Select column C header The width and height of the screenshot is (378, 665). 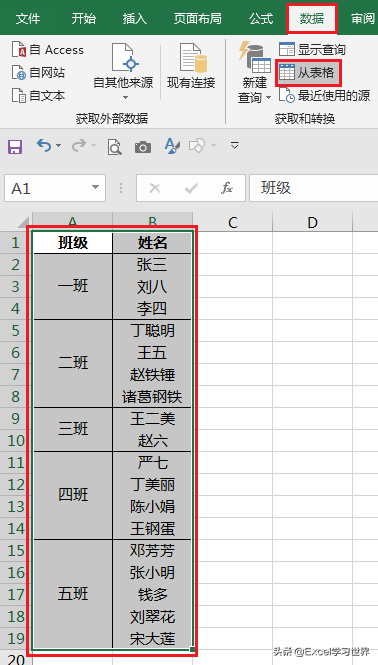[232, 222]
